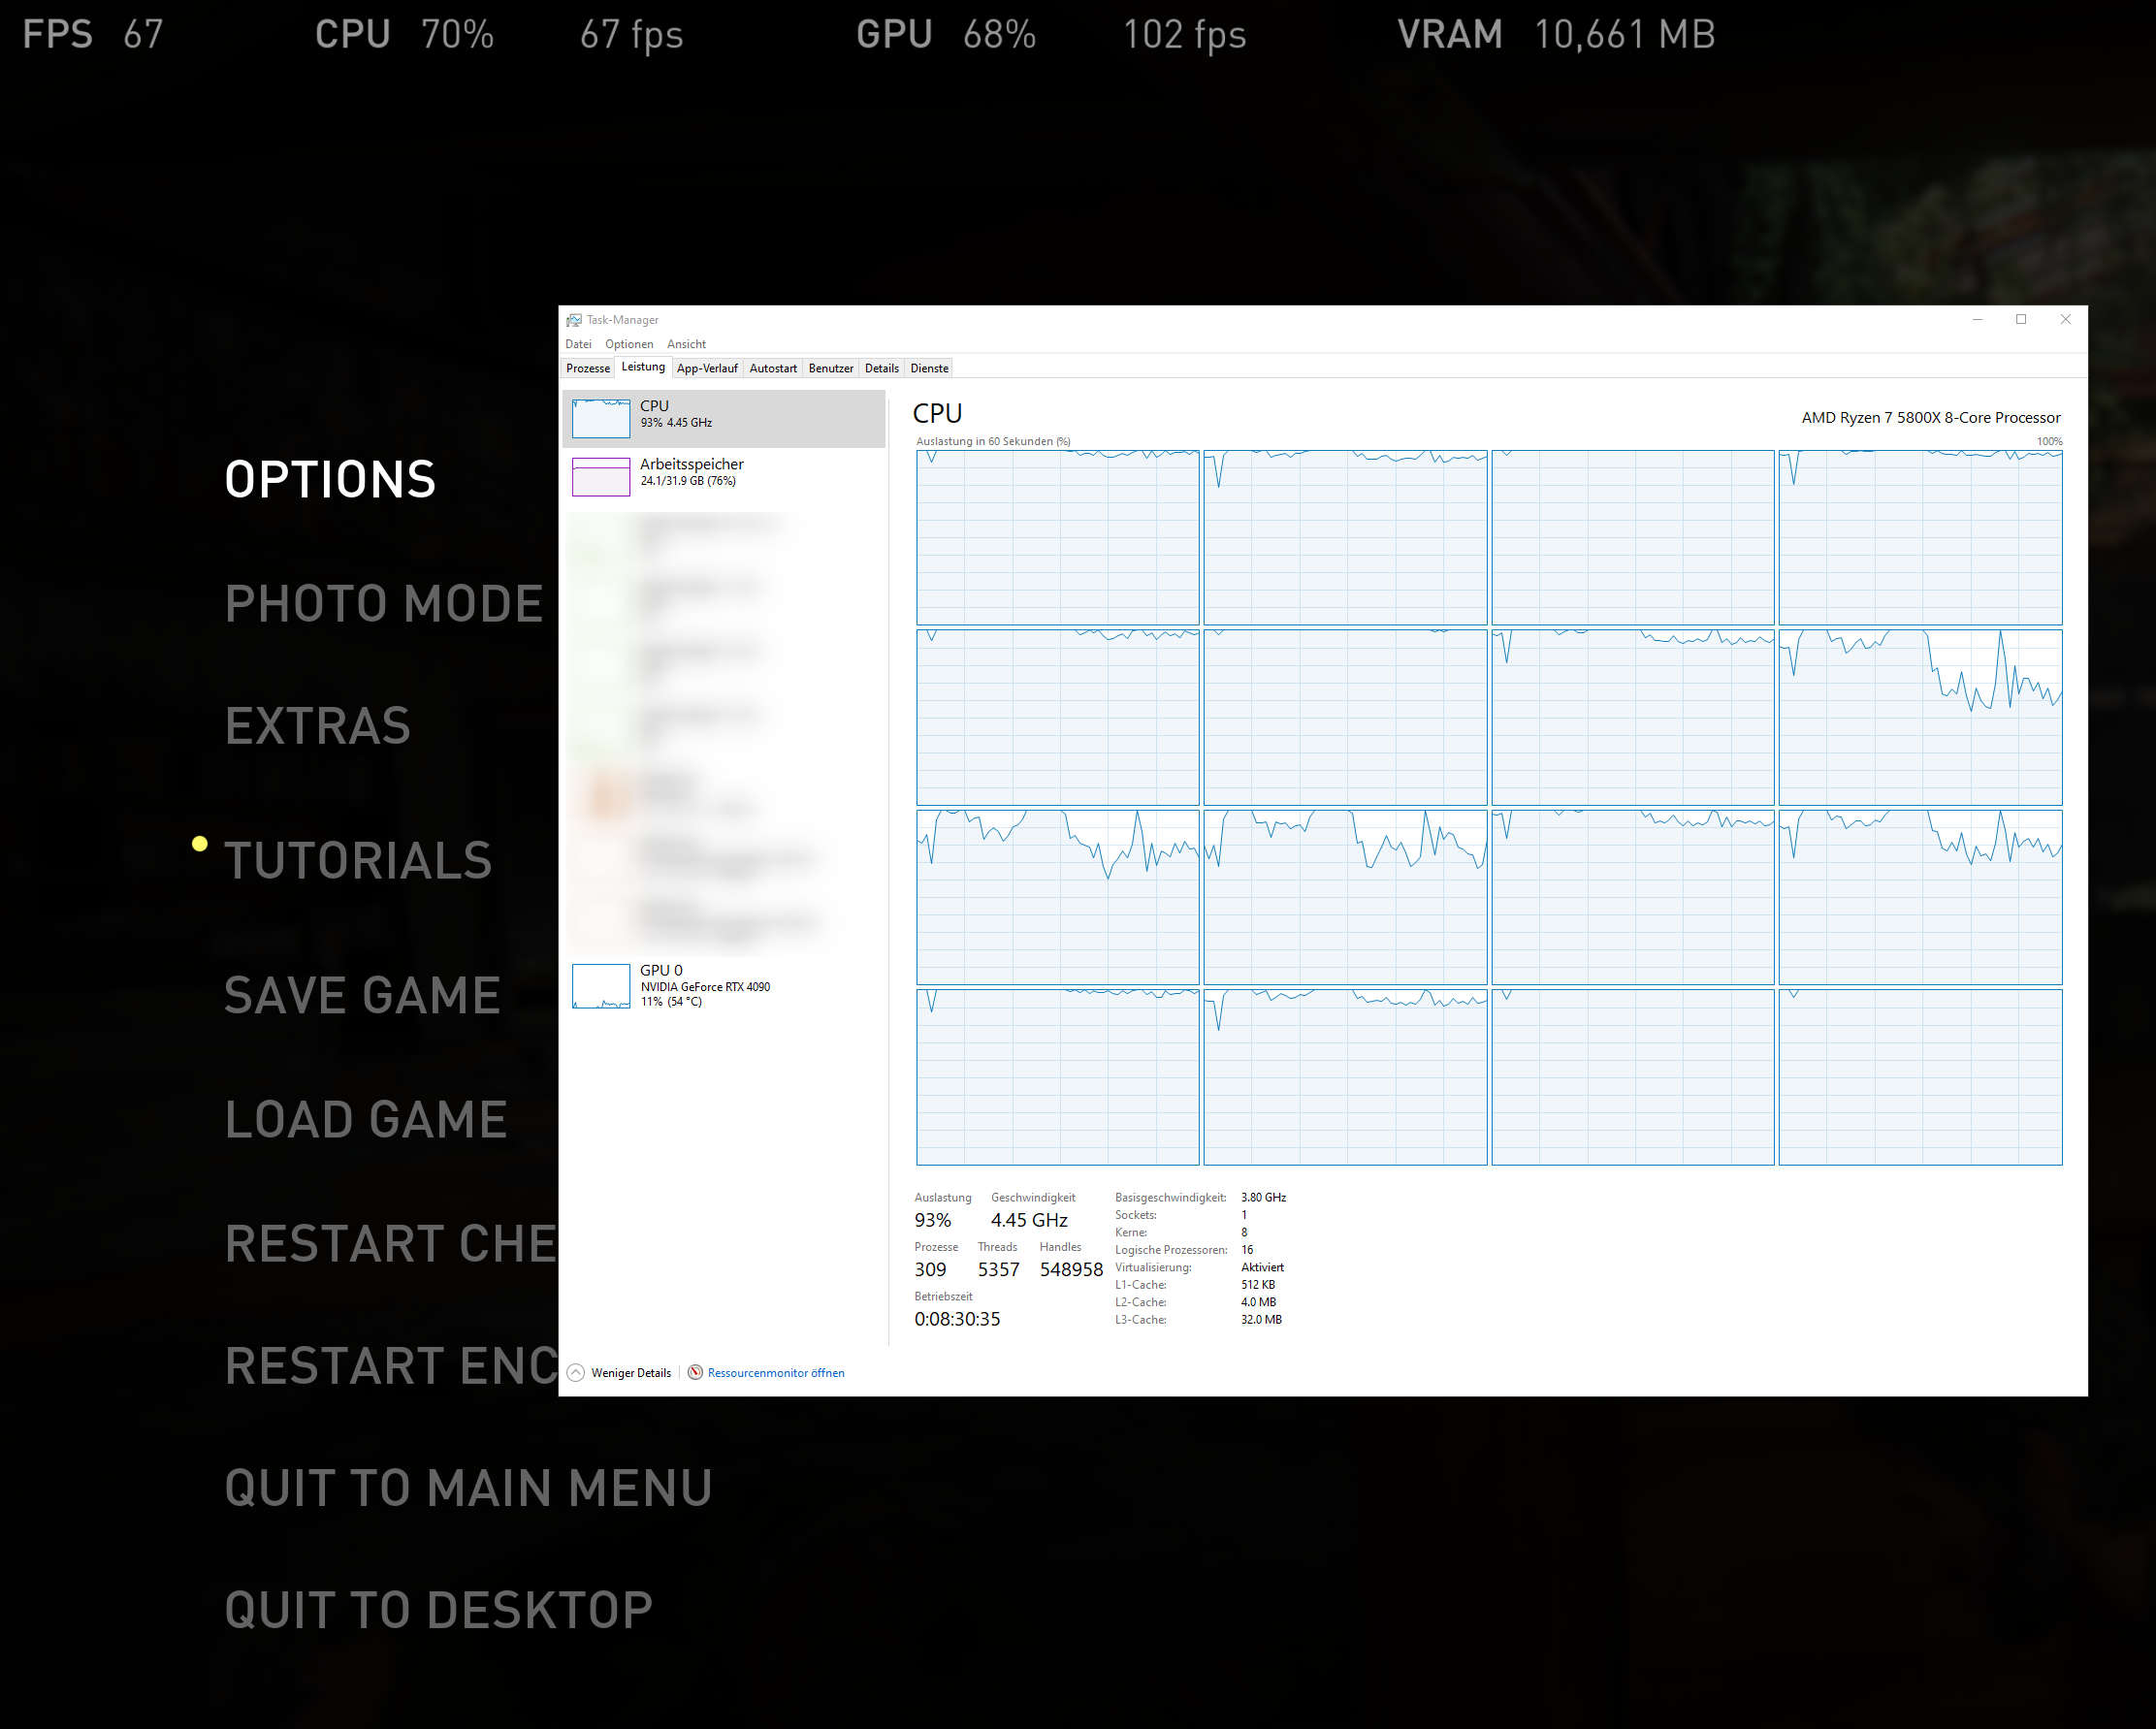Select GPU 0 NVIDIA GeForce RTX 4090
The height and width of the screenshot is (1729, 2156).
(x=705, y=985)
